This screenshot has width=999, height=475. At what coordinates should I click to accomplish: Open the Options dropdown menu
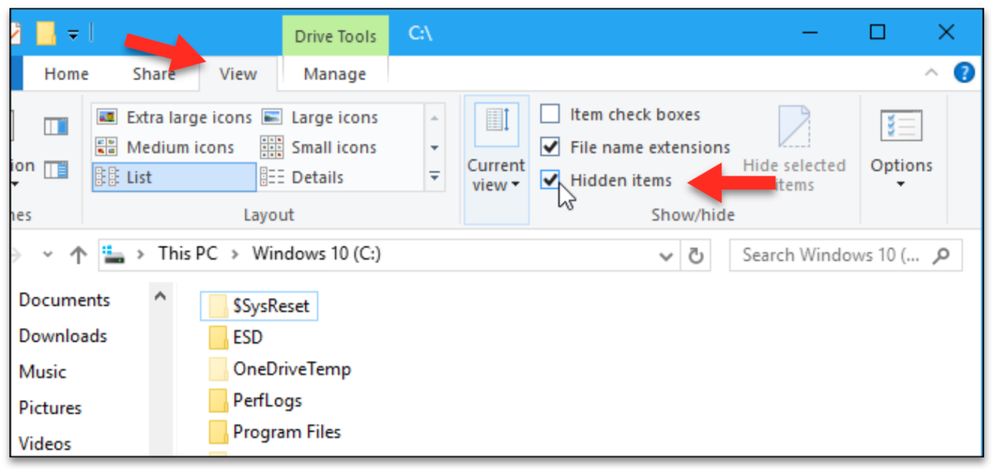(901, 174)
